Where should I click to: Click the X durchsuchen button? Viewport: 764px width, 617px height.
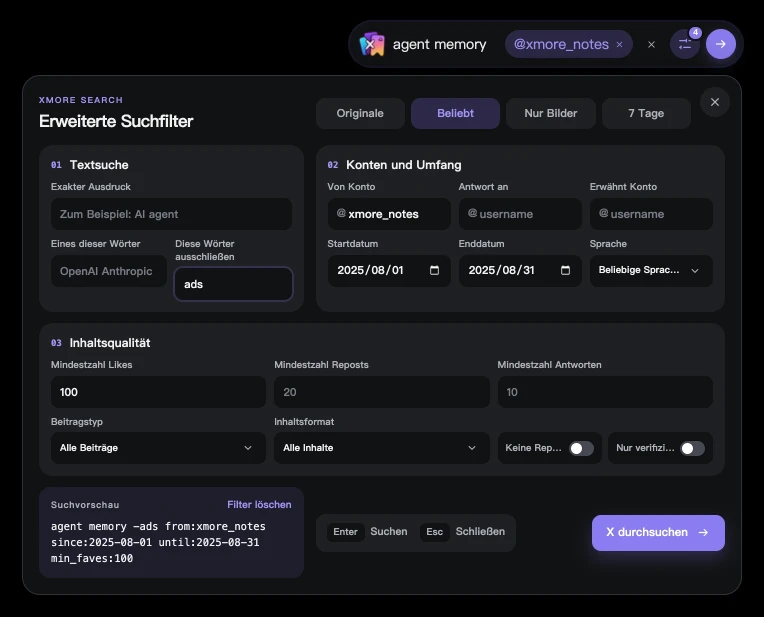658,533
